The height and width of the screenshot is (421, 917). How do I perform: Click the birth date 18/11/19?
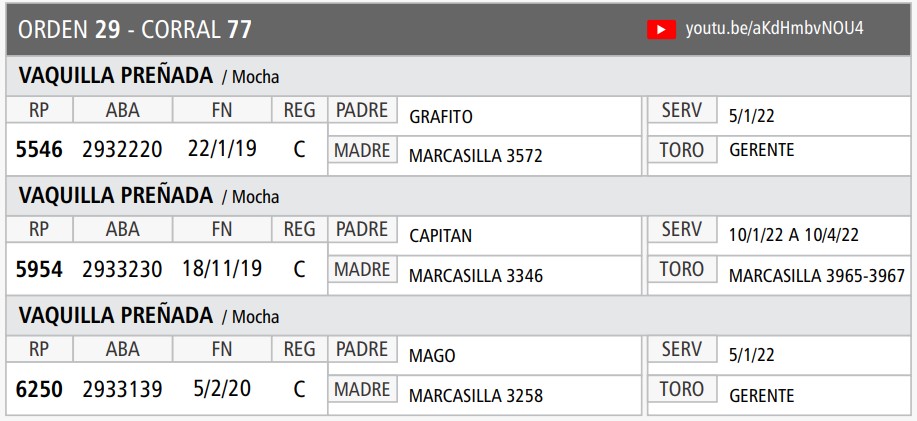222,269
